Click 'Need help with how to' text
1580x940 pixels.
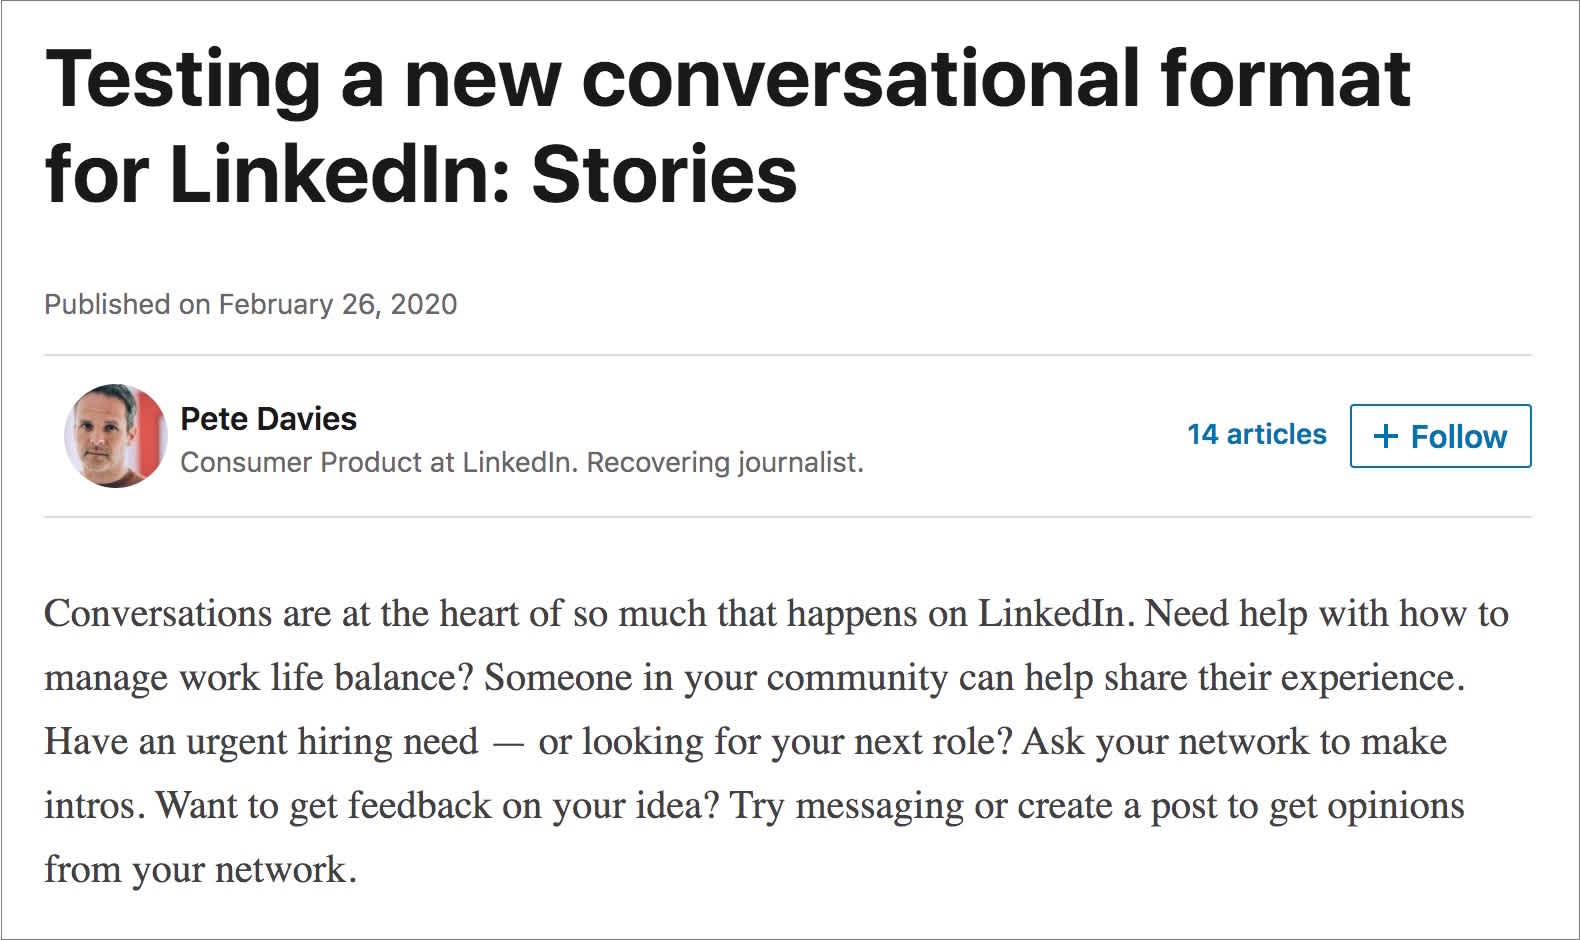[x=1327, y=613]
